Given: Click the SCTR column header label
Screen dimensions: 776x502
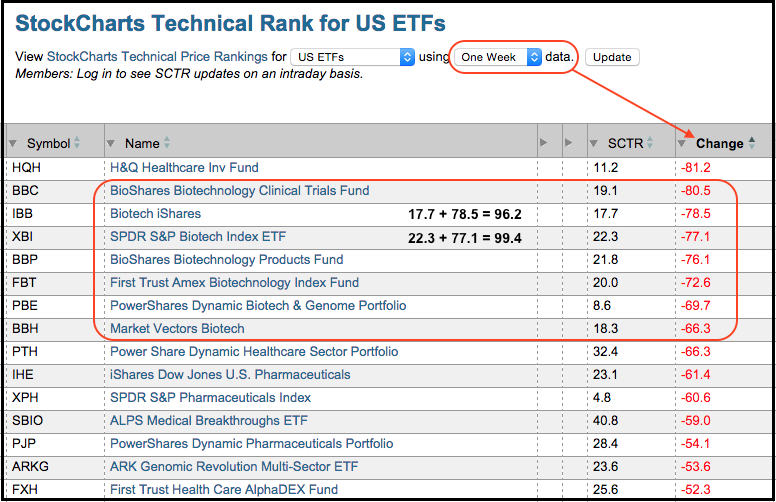Looking at the screenshot, I should (x=625, y=143).
